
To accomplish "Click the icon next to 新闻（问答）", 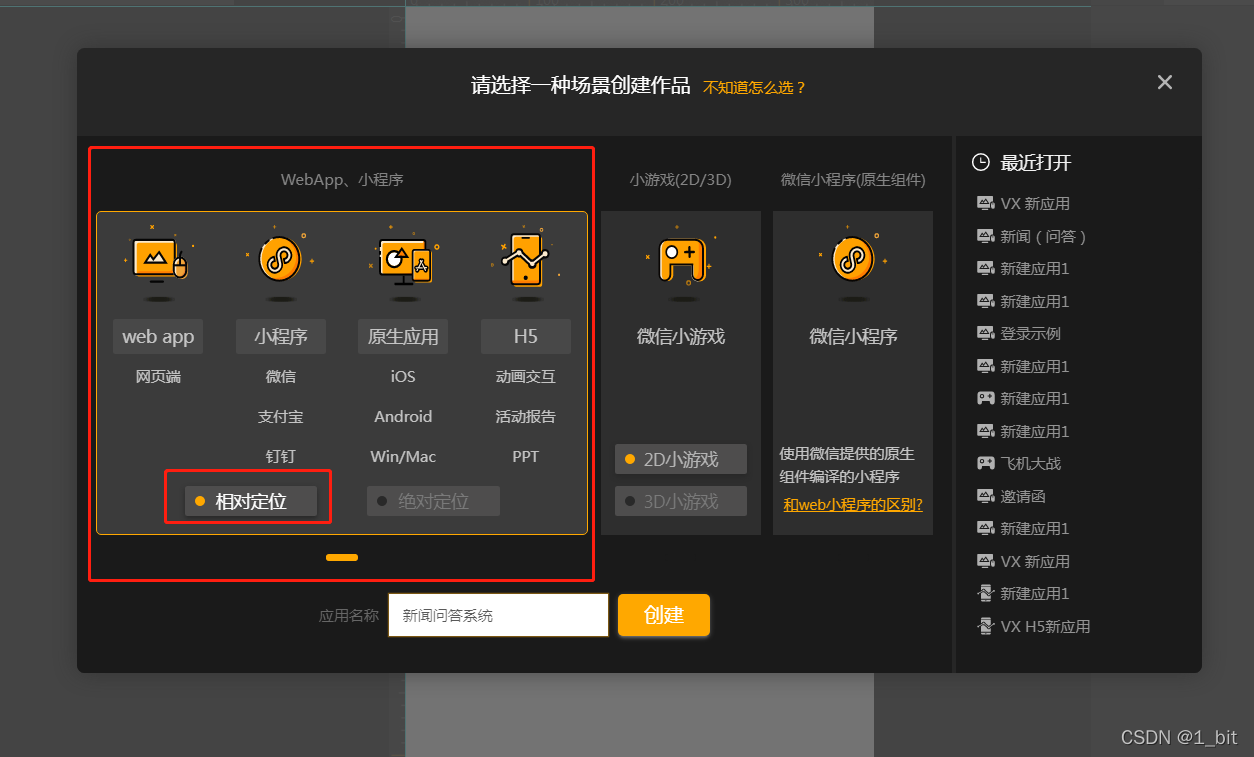I will tap(985, 236).
